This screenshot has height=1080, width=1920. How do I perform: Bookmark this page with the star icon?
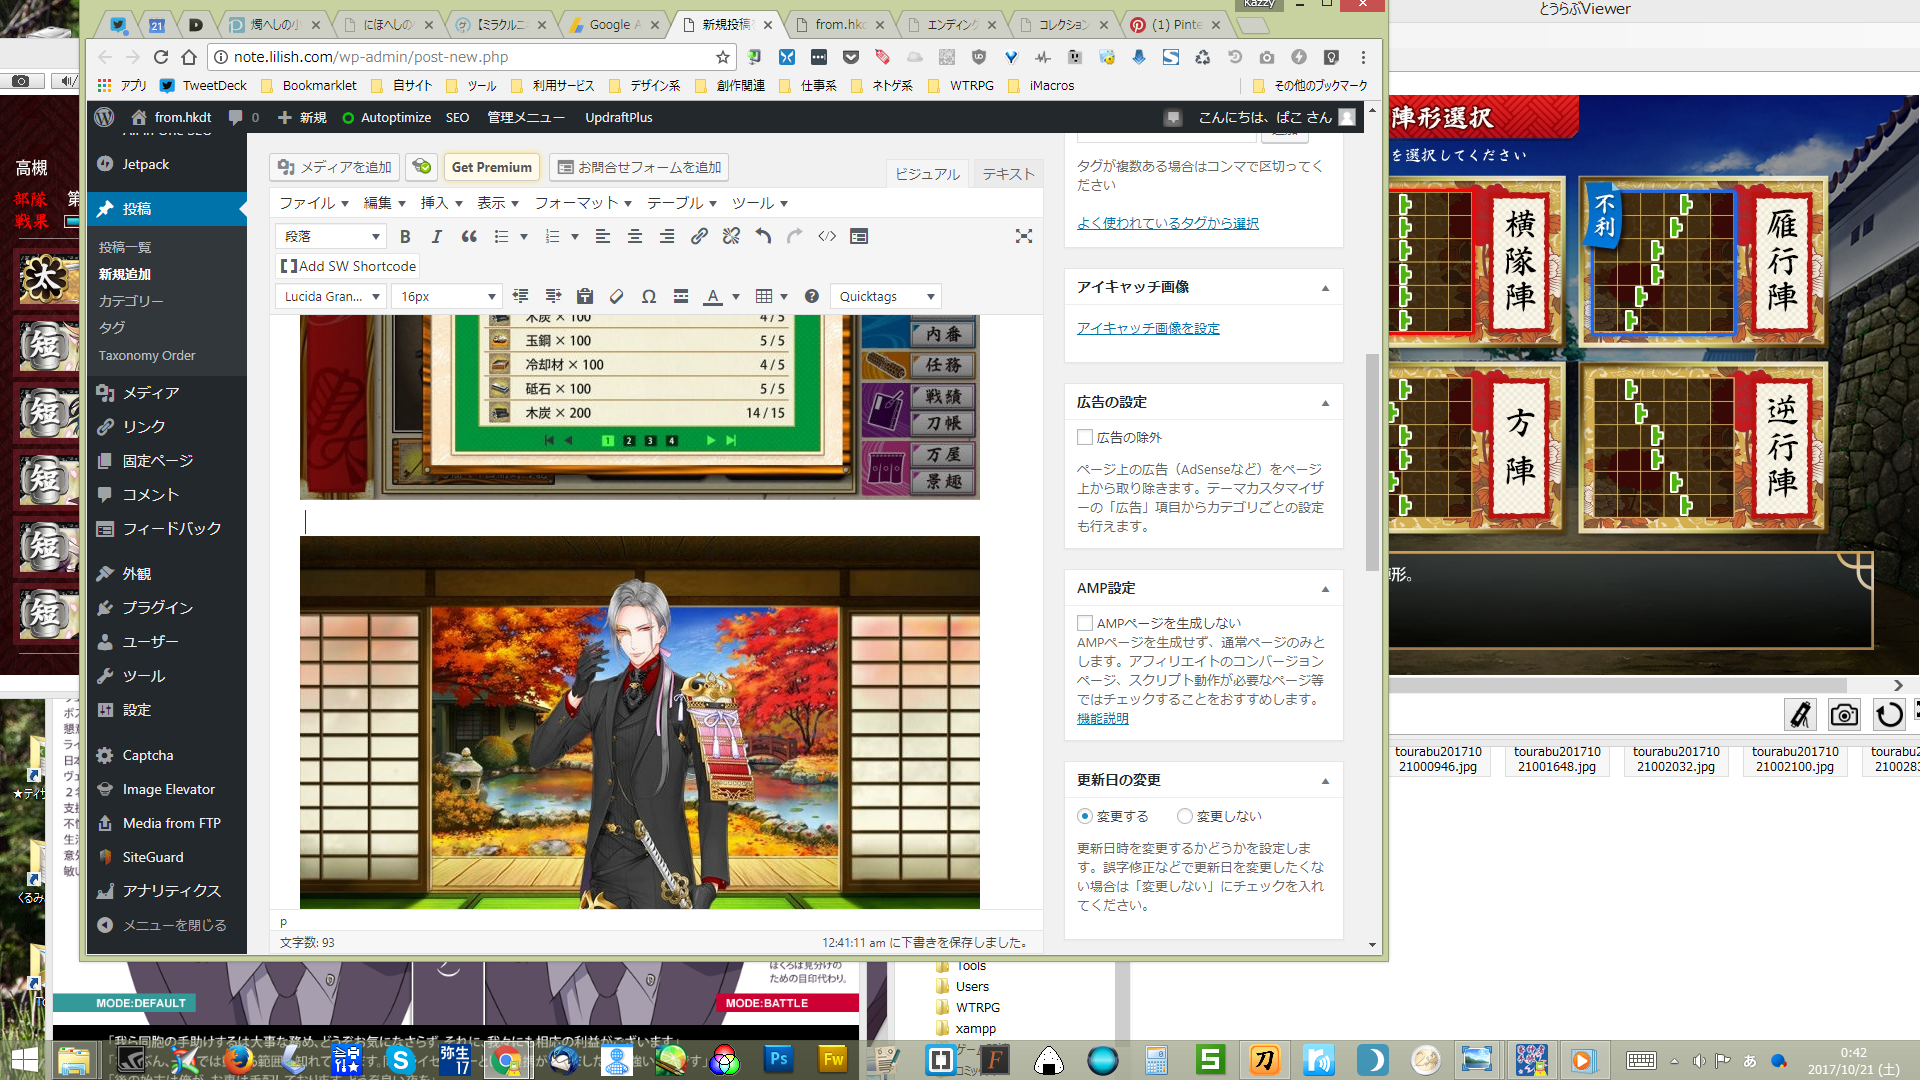point(723,57)
